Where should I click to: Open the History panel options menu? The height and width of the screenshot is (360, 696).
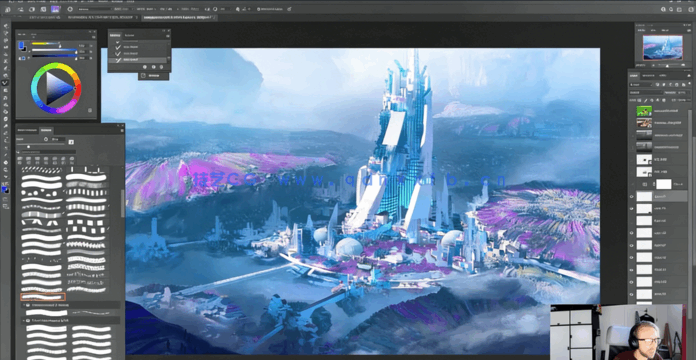(x=168, y=36)
